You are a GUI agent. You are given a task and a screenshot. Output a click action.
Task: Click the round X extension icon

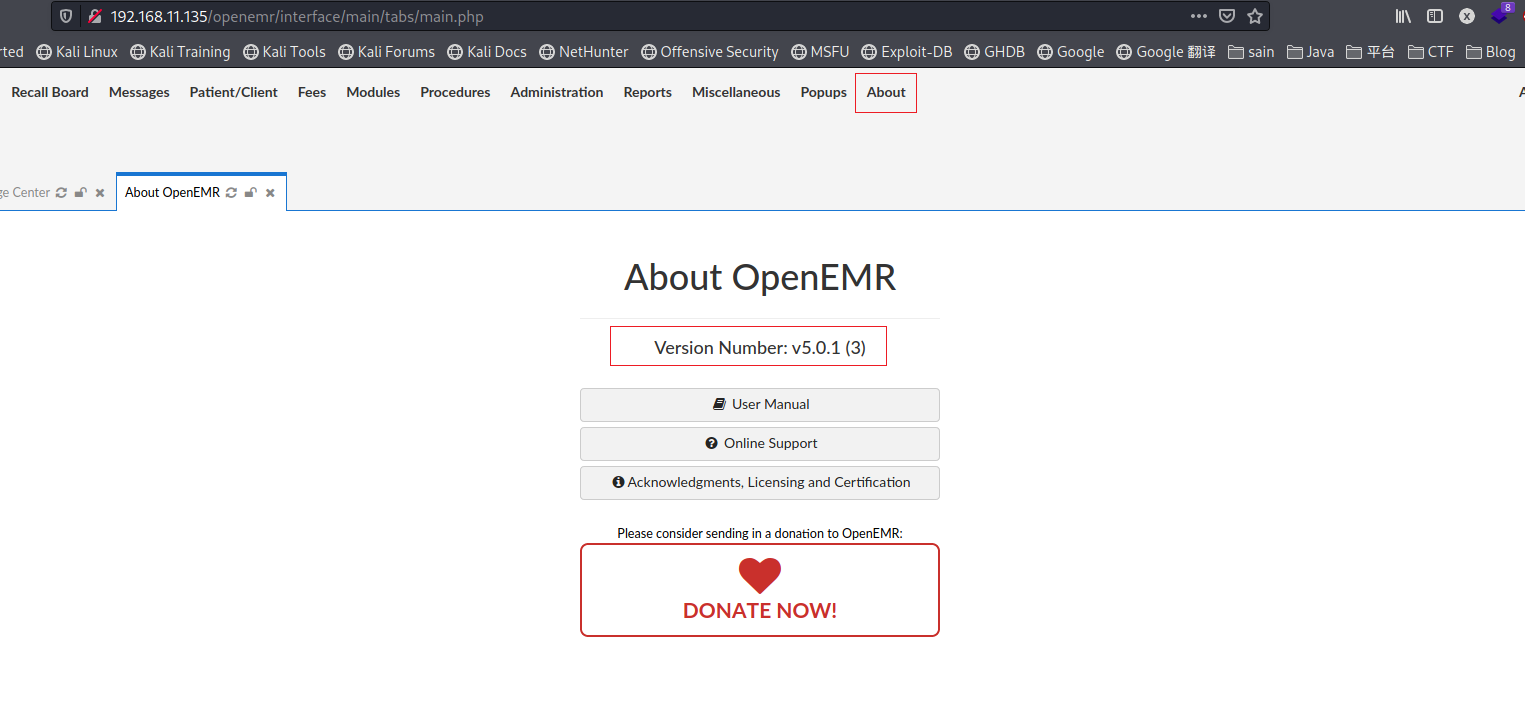tap(1467, 16)
